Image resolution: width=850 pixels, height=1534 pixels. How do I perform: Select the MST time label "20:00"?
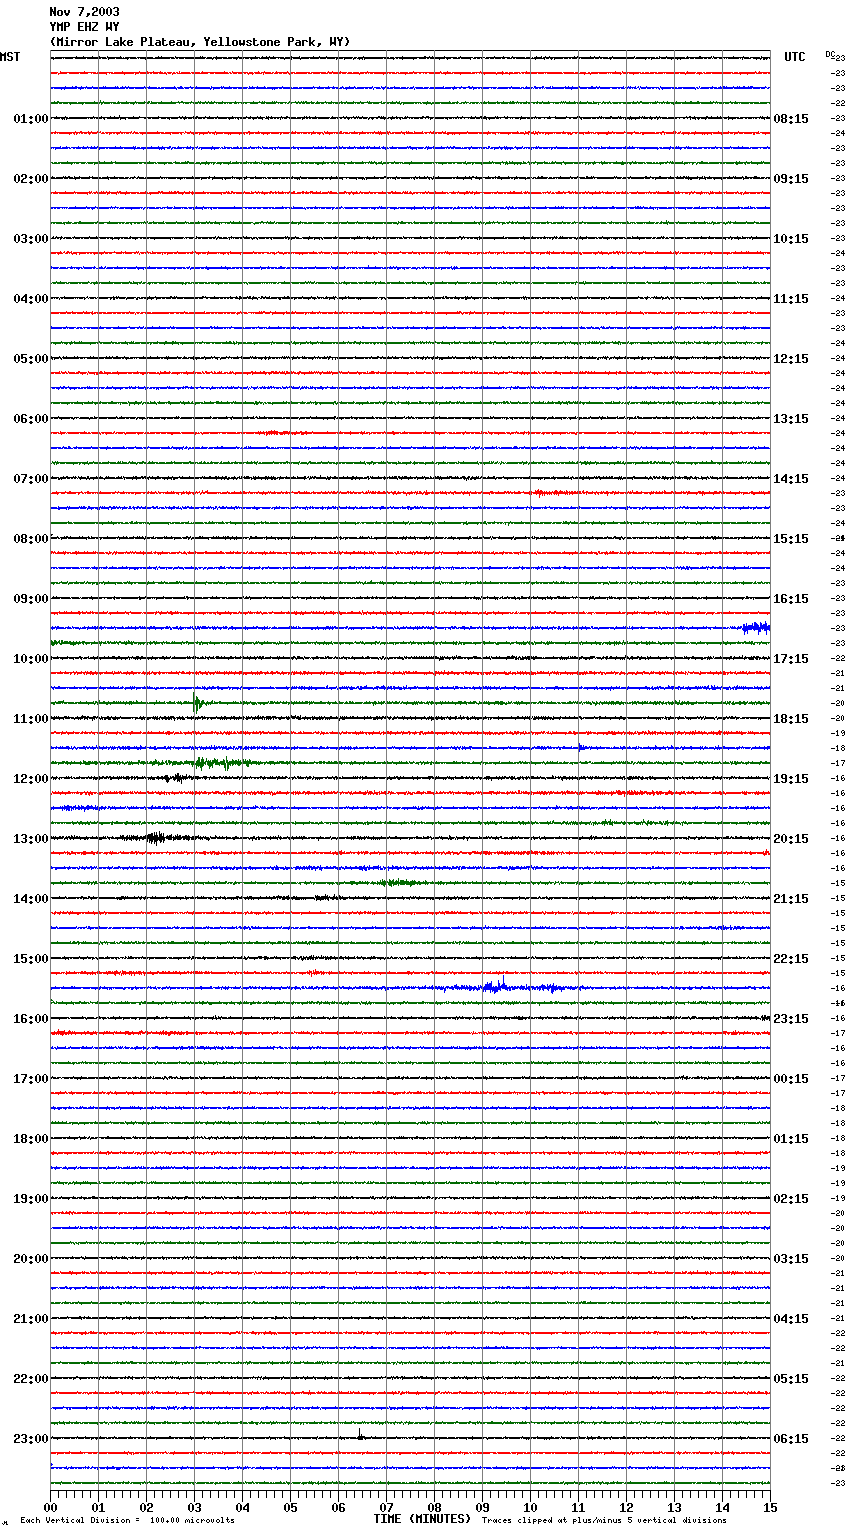point(31,1259)
